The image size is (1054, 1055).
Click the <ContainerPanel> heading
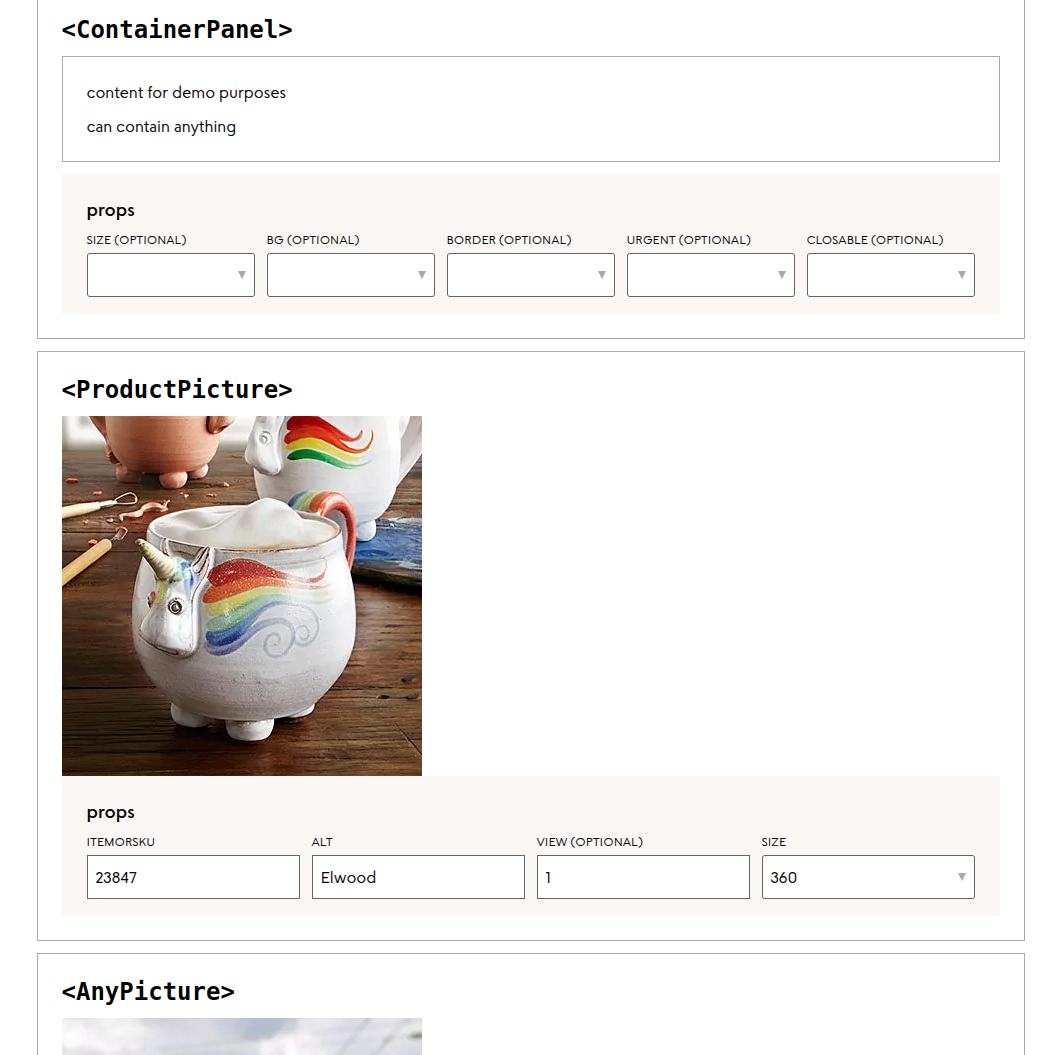(x=177, y=30)
